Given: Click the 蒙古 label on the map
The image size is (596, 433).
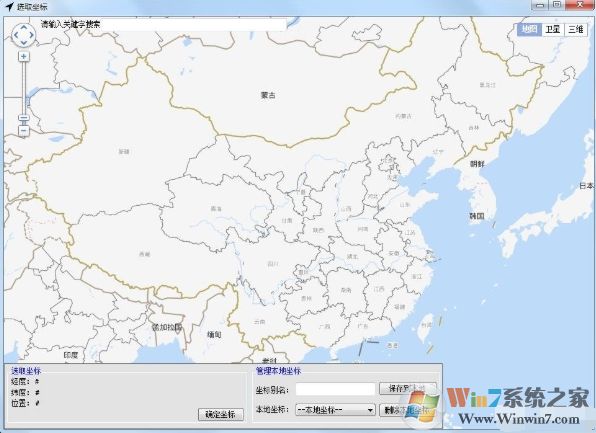Looking at the screenshot, I should pyautogui.click(x=268, y=95).
